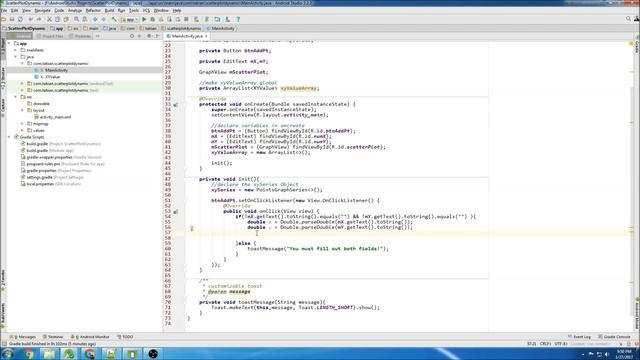Click the Make Project hammer icon
This screenshot has width=640, height=360.
[x=114, y=19]
